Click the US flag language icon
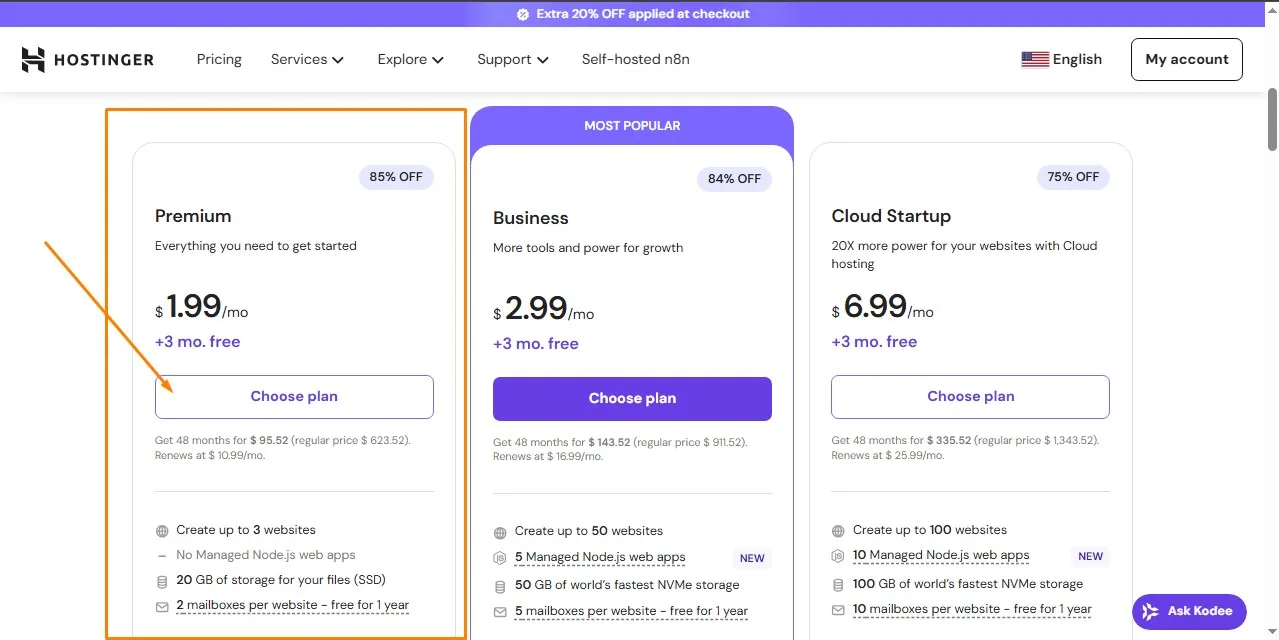This screenshot has height=640, width=1279. tap(1035, 59)
